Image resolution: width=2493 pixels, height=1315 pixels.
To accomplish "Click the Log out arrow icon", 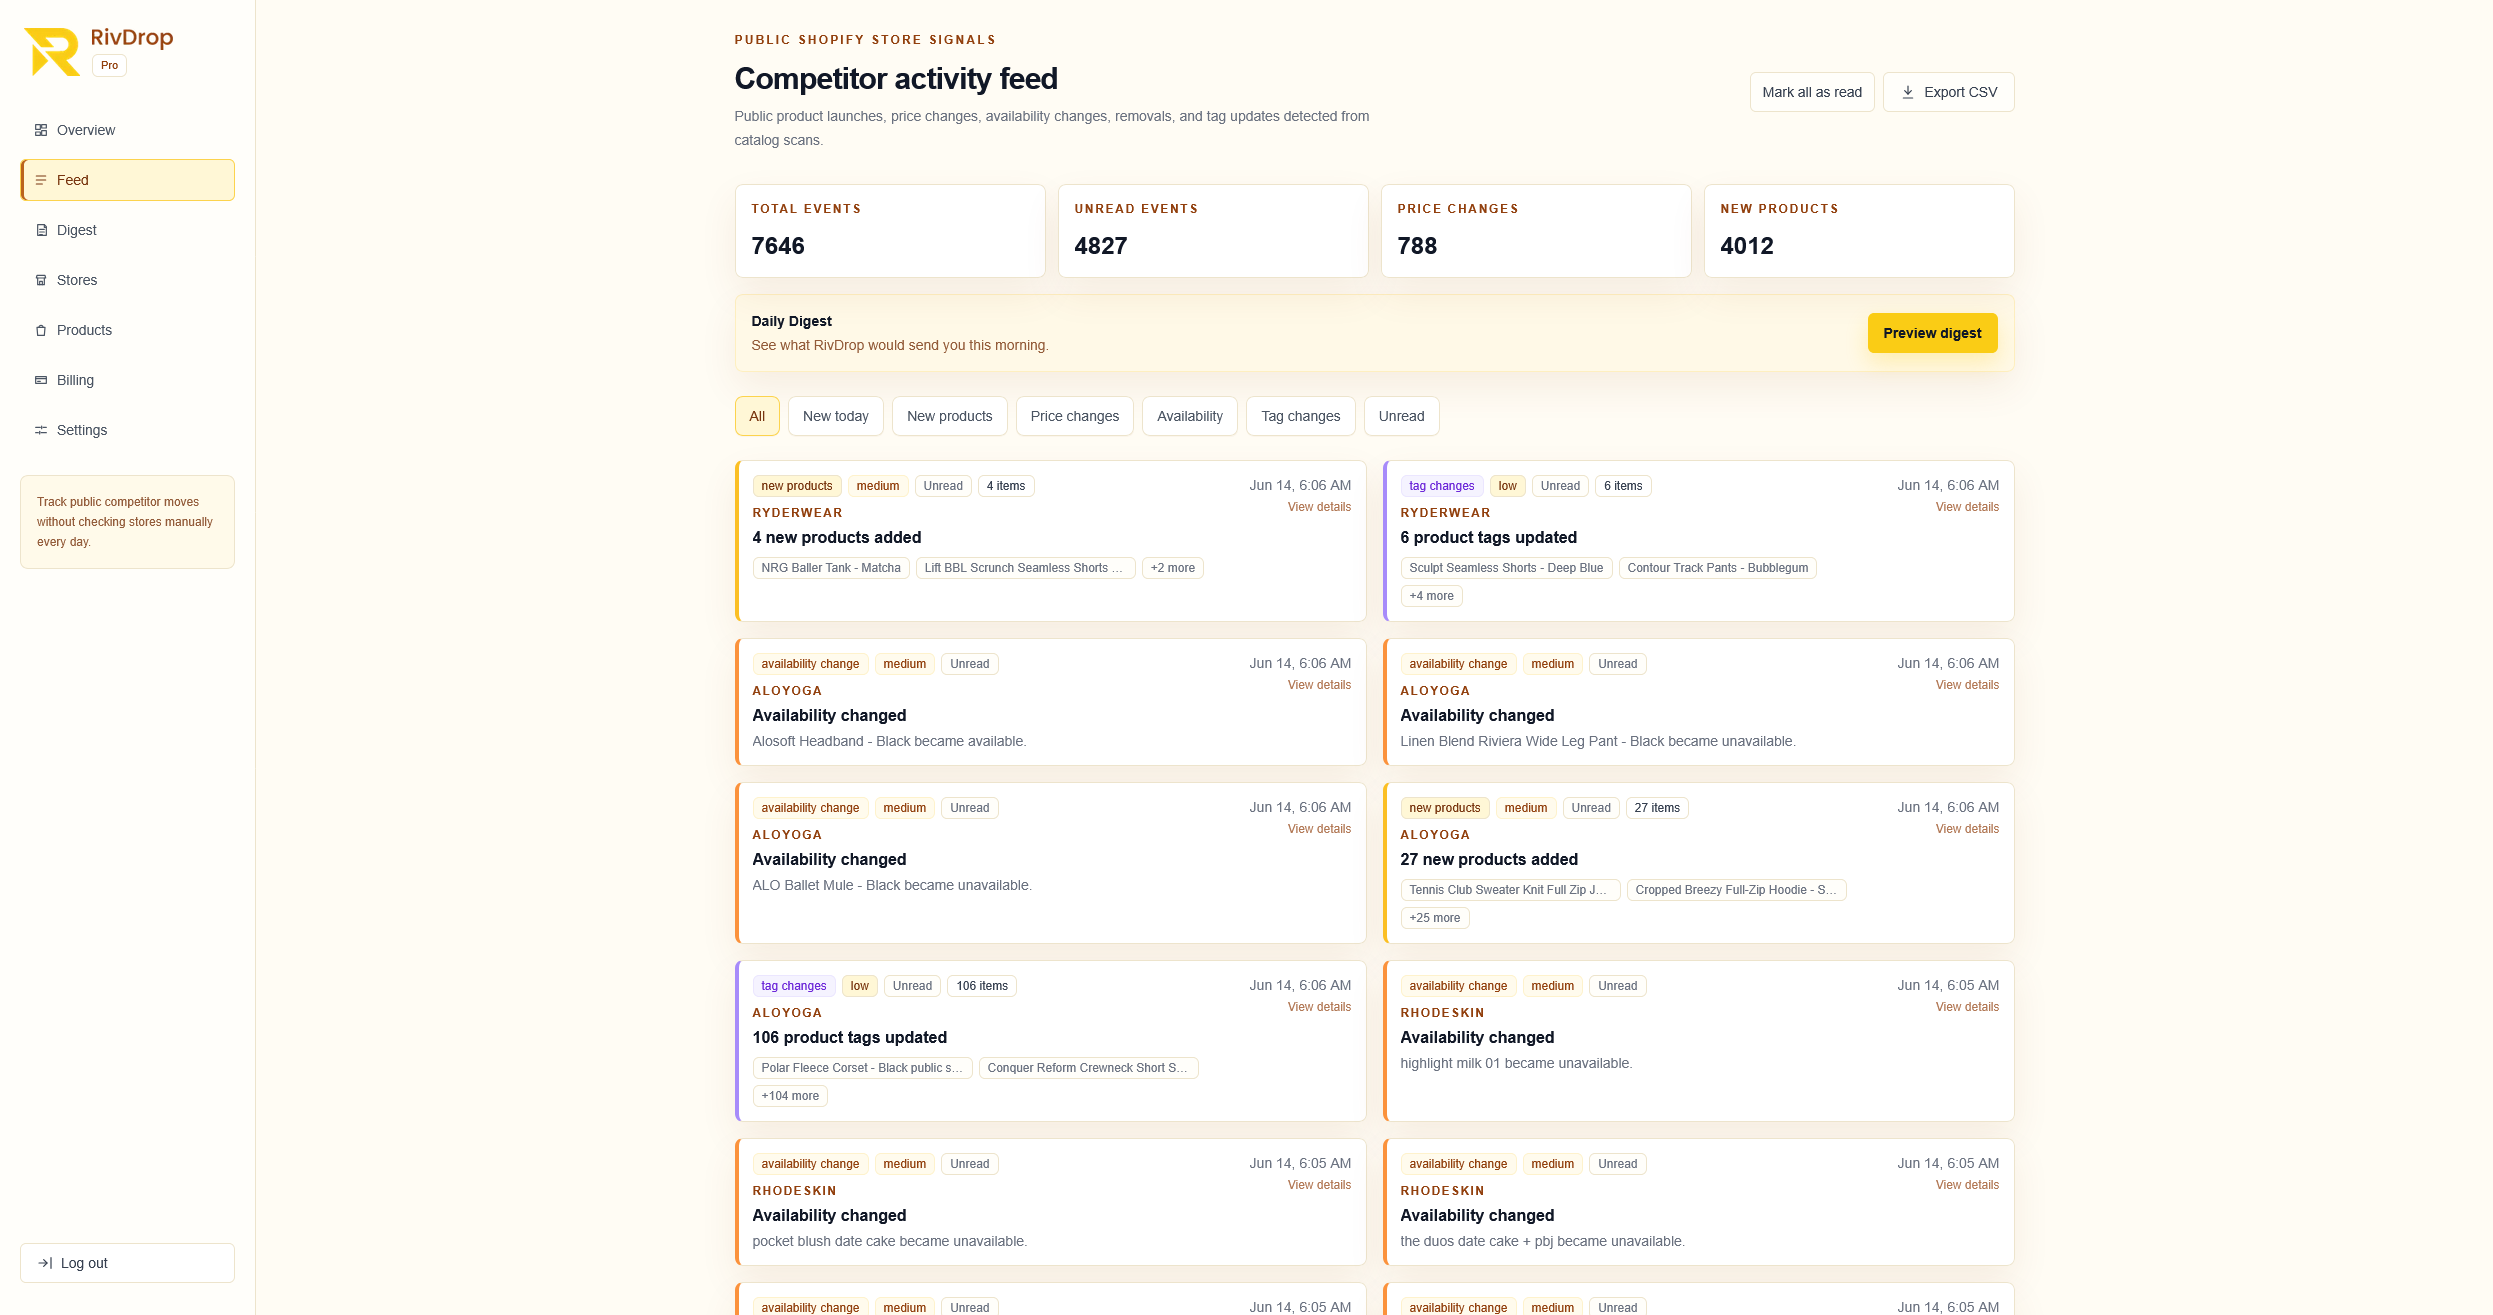I will point(45,1263).
